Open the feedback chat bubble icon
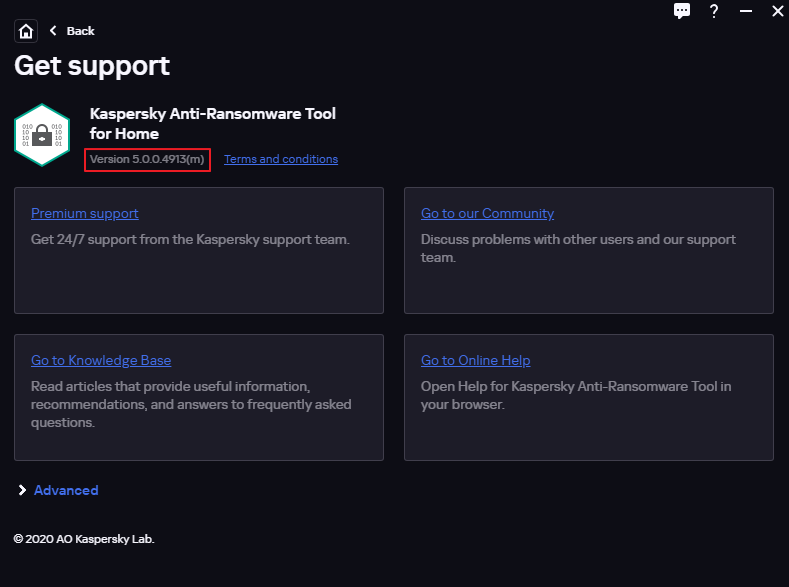The image size is (789, 587). (682, 11)
